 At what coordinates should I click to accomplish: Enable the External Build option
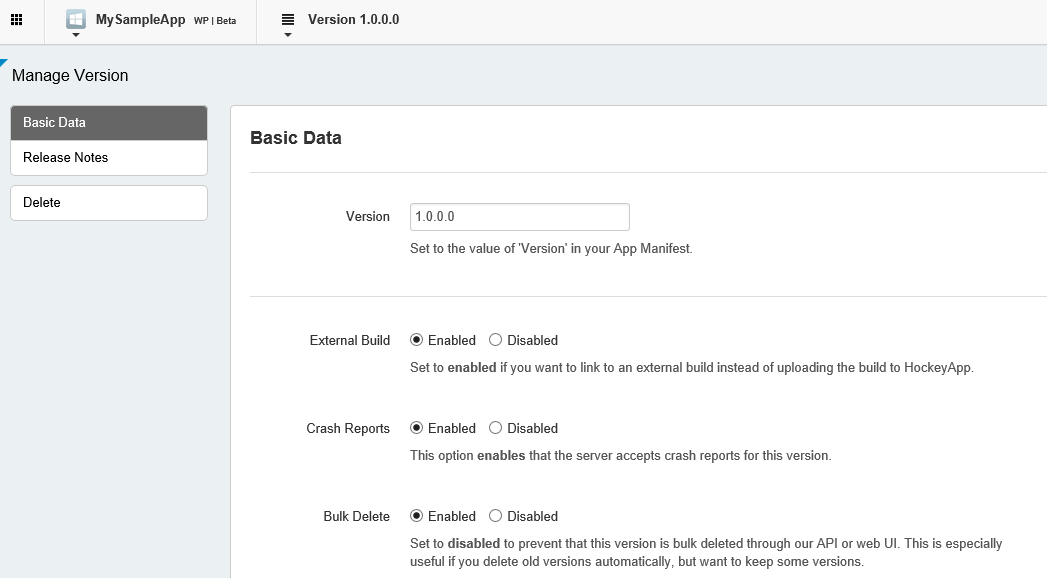[416, 340]
